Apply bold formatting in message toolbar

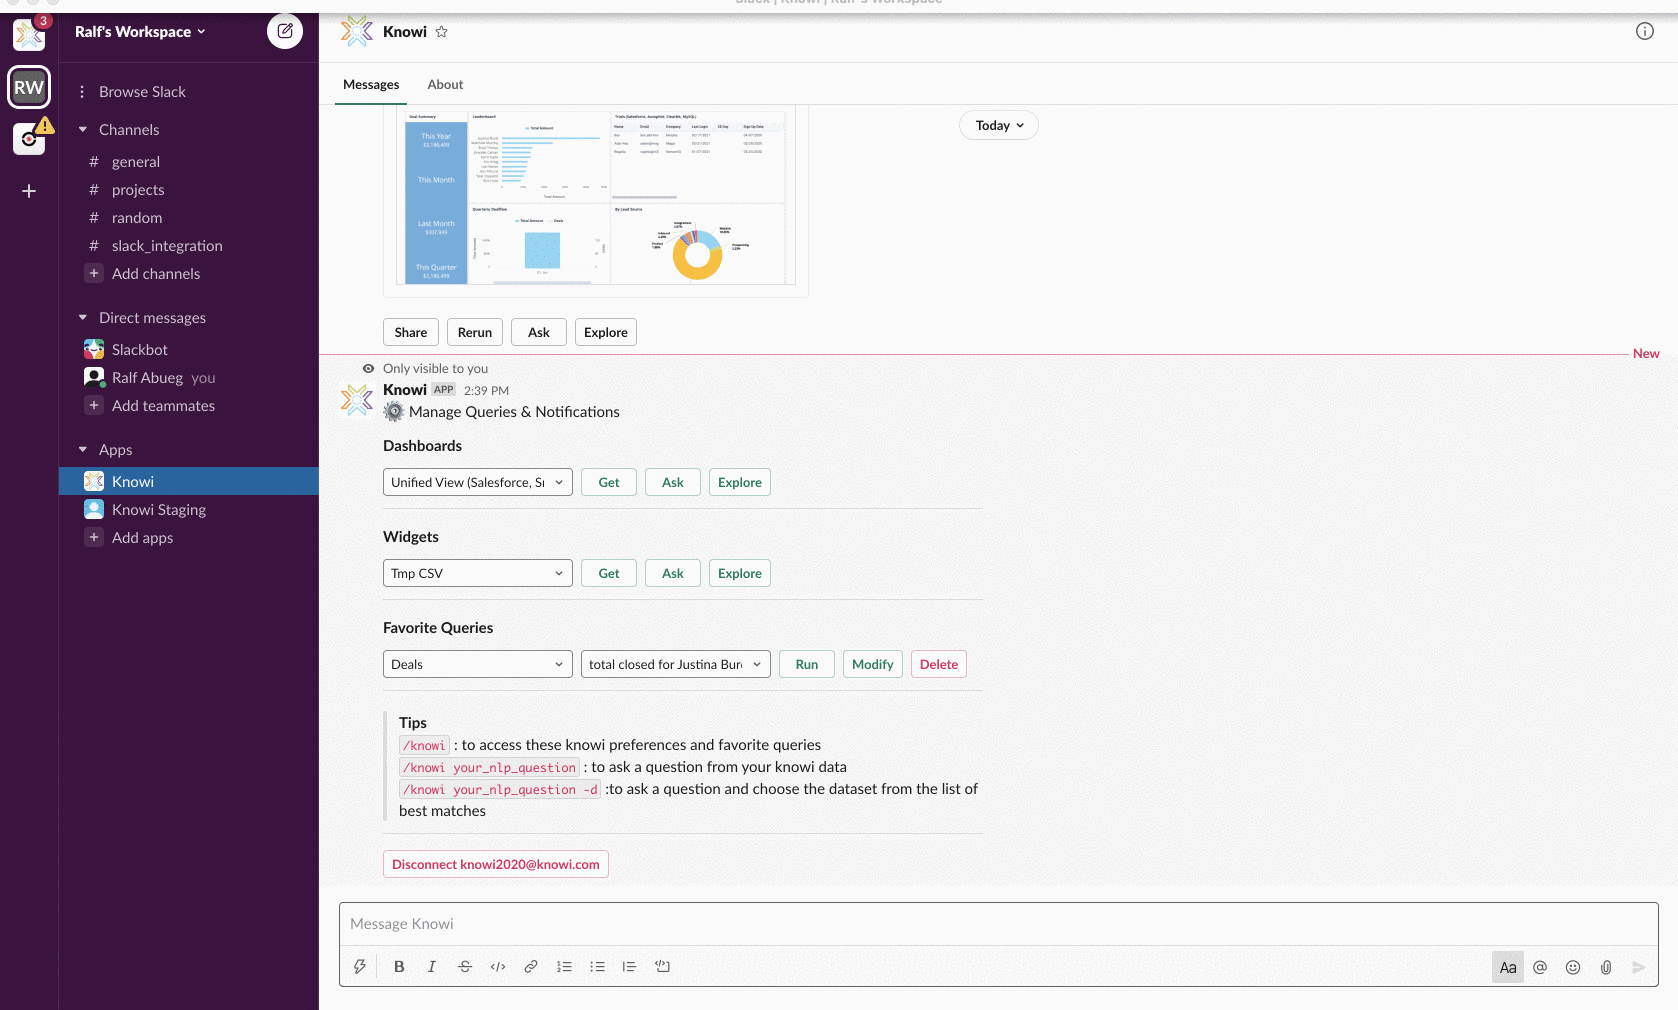(x=399, y=967)
